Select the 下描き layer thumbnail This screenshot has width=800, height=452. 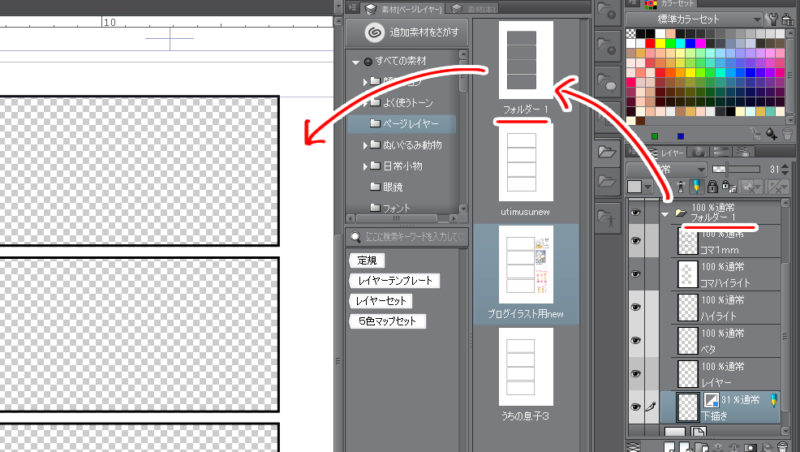point(687,407)
